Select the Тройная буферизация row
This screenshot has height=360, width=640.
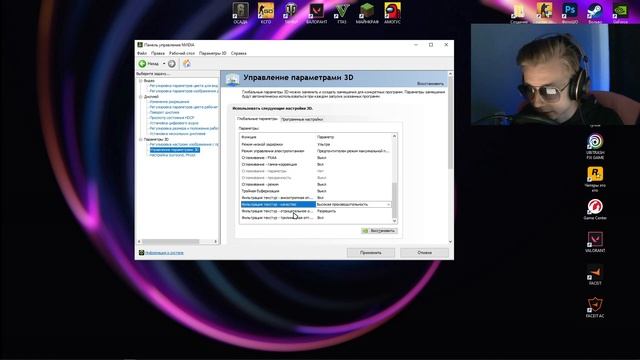[x=316, y=191]
